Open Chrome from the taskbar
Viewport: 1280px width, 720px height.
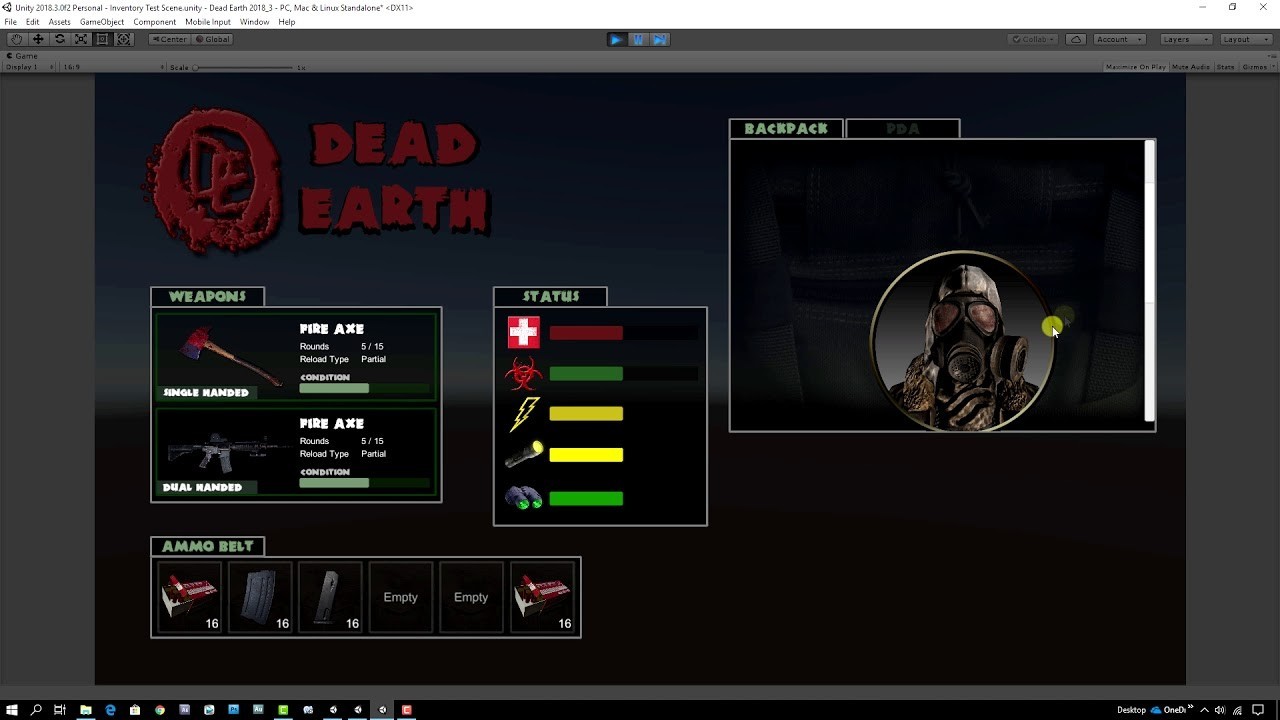click(160, 710)
